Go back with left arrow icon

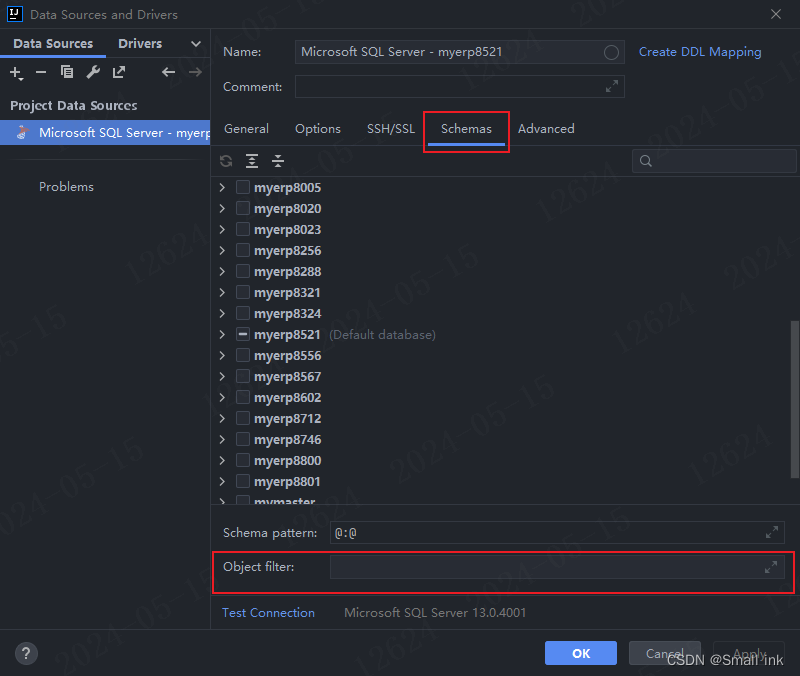coord(168,72)
